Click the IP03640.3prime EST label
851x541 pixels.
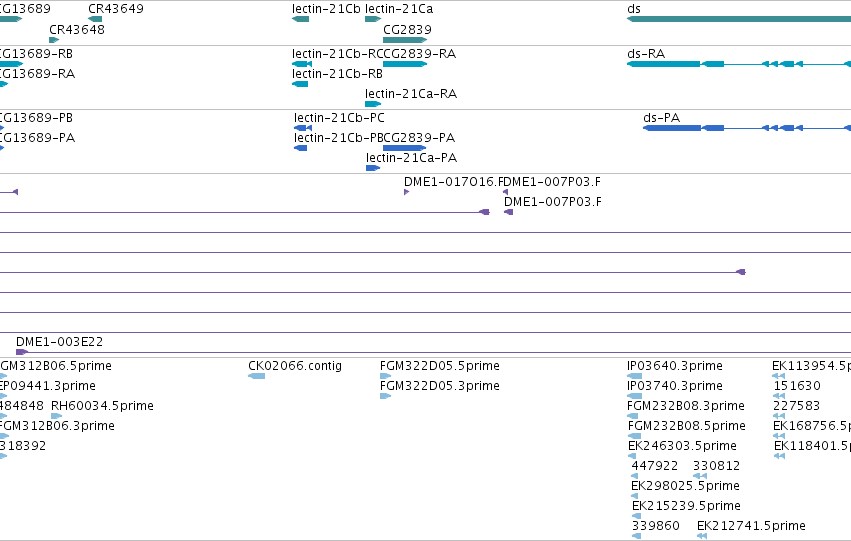[x=675, y=366]
